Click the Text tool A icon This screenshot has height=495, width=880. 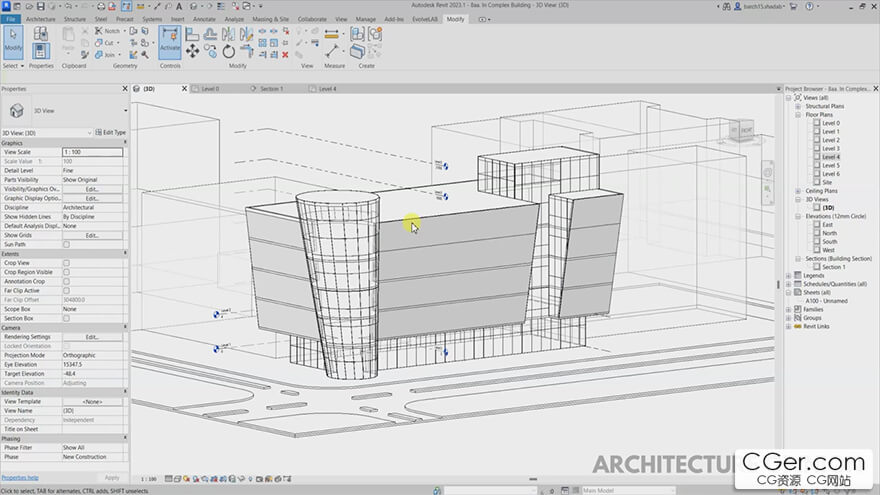179,6
